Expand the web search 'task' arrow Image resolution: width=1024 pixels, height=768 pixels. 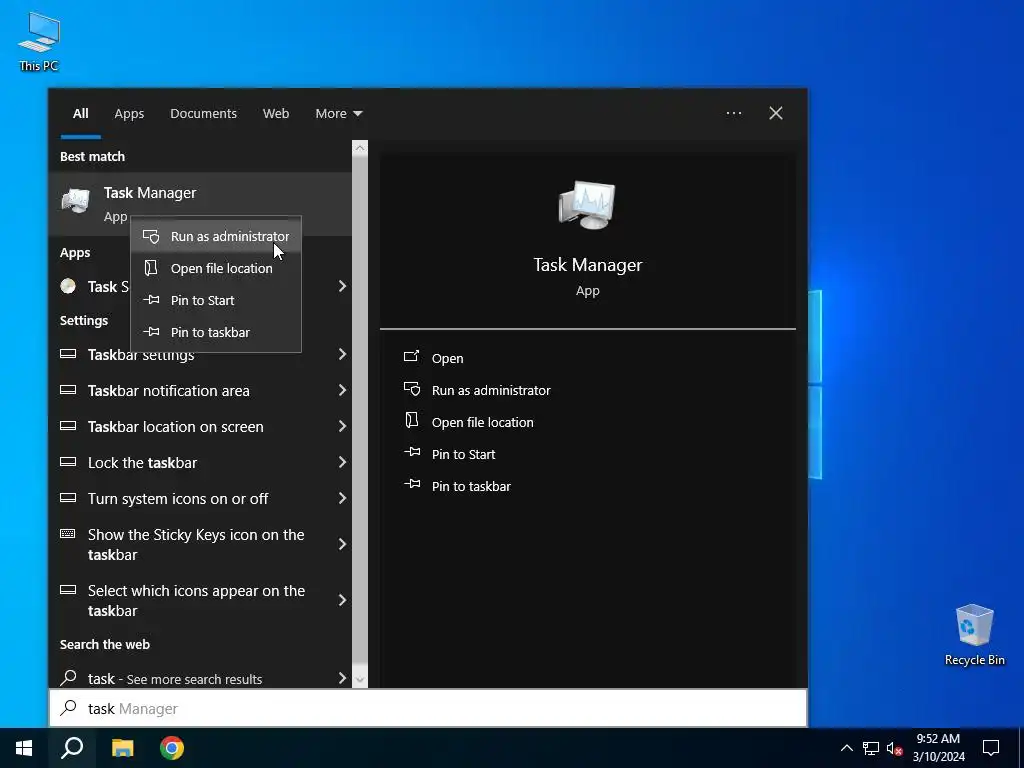(x=342, y=678)
